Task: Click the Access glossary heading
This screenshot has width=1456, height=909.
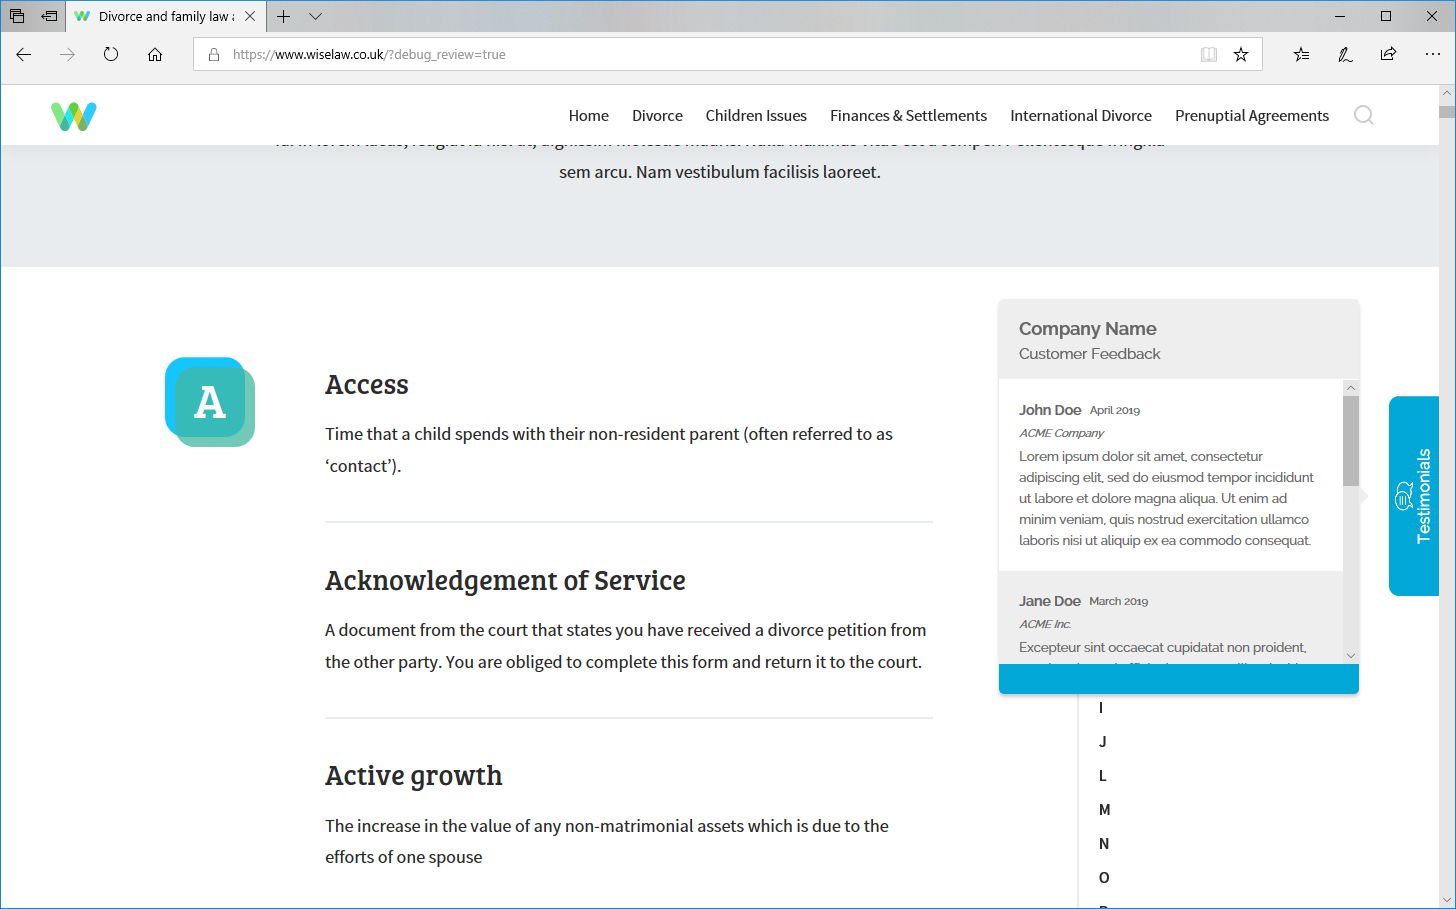Action: 367,385
